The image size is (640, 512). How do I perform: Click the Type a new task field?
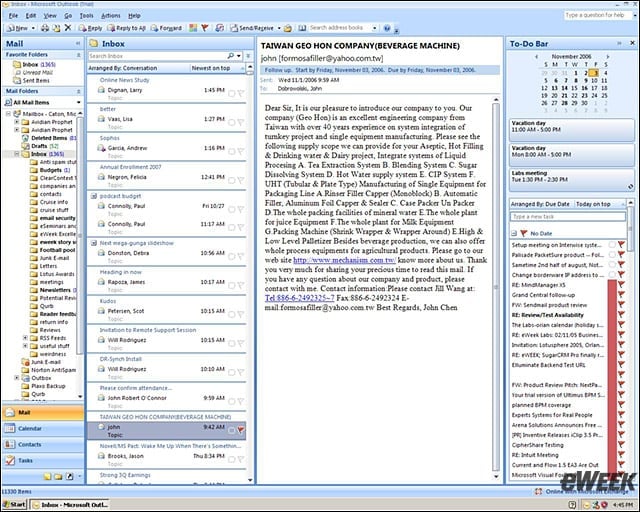pyautogui.click(x=568, y=216)
